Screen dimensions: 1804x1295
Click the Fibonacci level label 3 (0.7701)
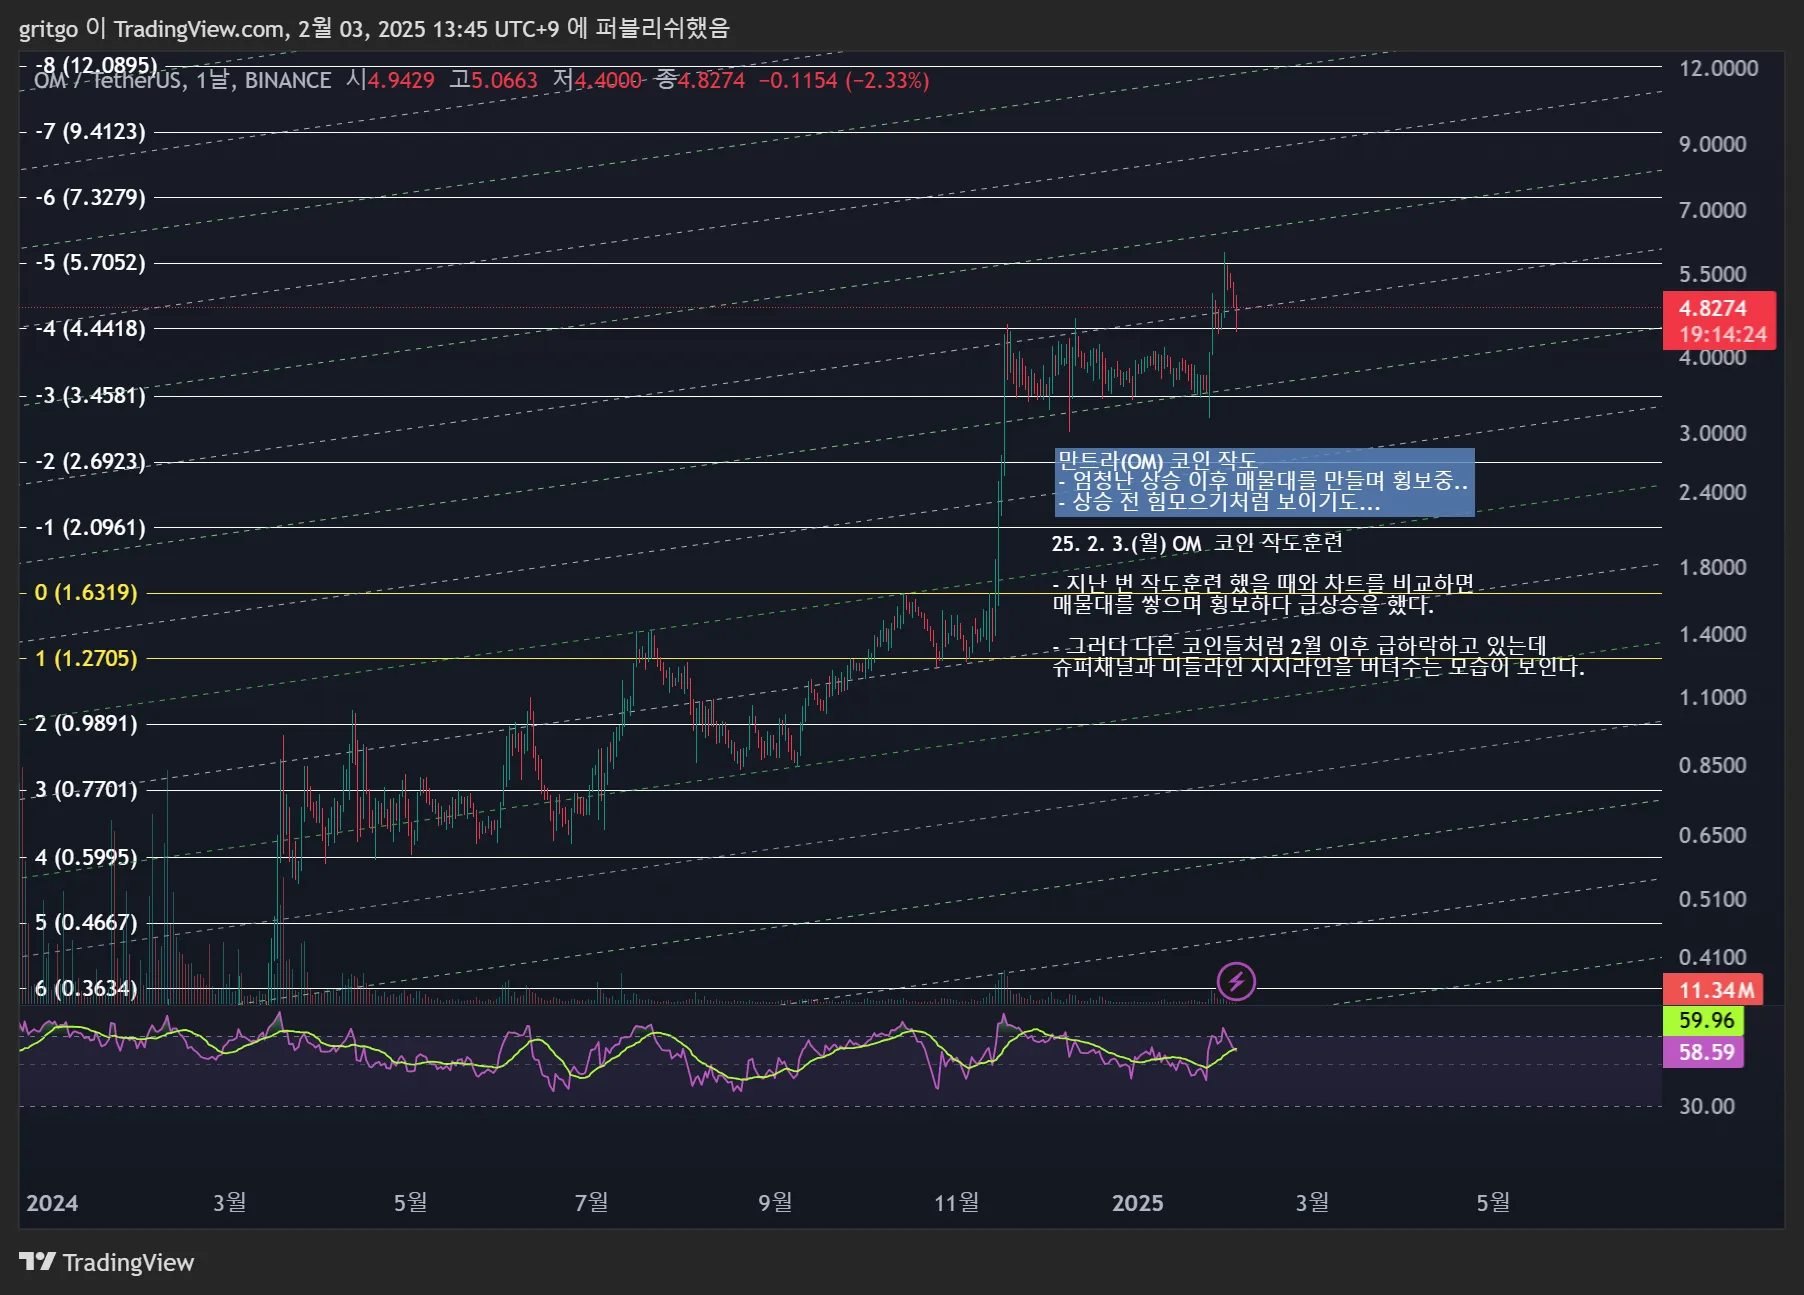[x=86, y=789]
